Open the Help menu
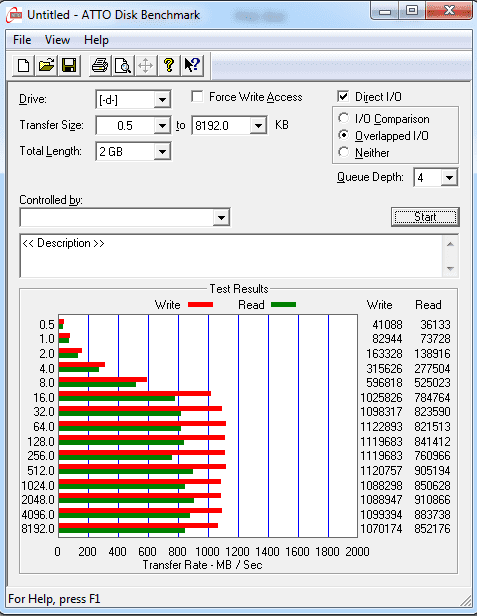Image resolution: width=477 pixels, height=616 pixels. pyautogui.click(x=96, y=40)
